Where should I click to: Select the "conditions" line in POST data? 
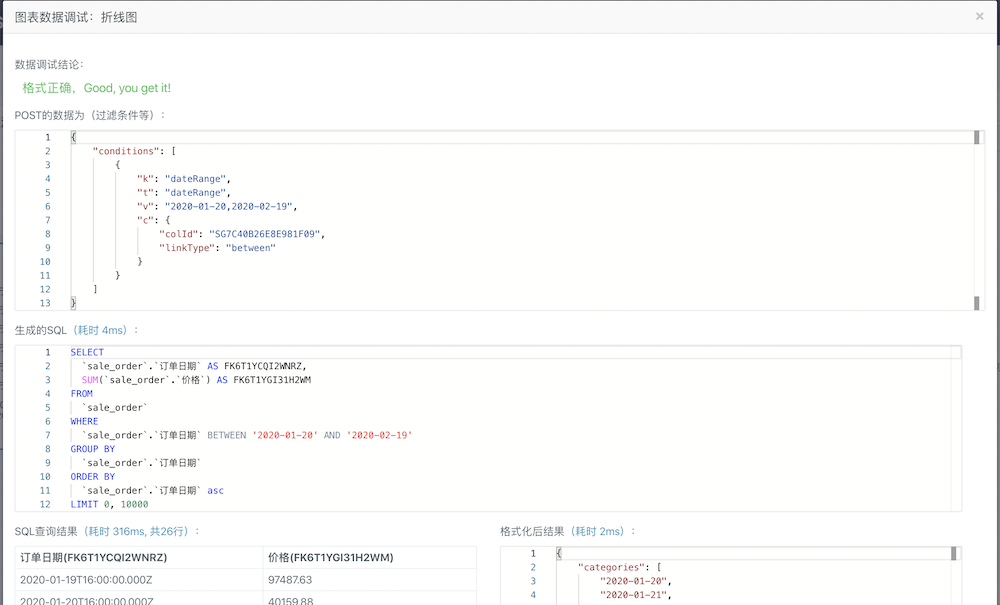(135, 151)
